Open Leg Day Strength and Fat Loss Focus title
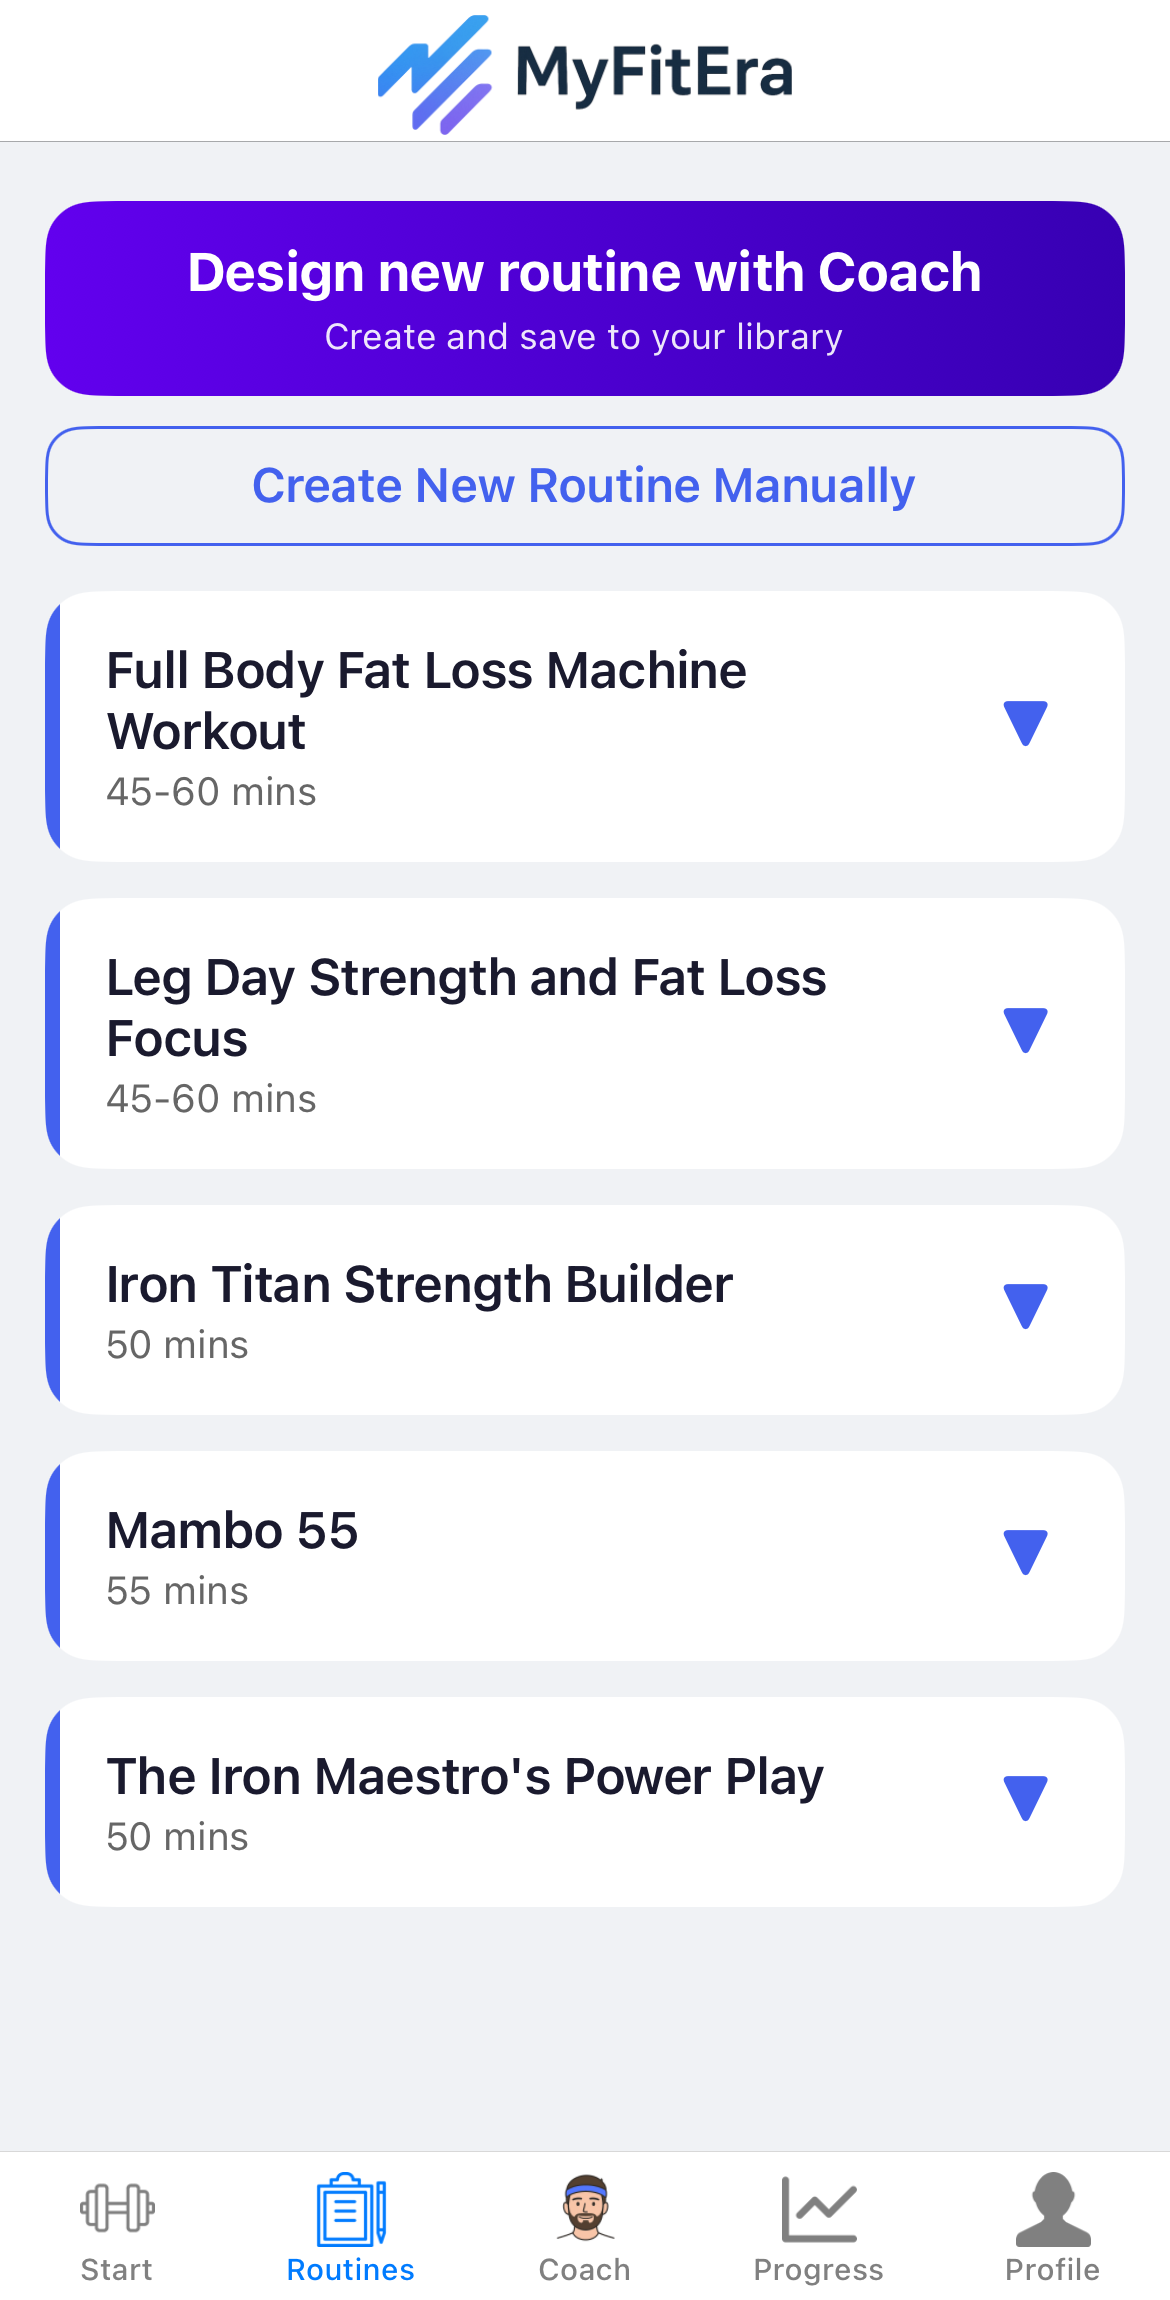This screenshot has width=1170, height=2300. [x=466, y=1008]
